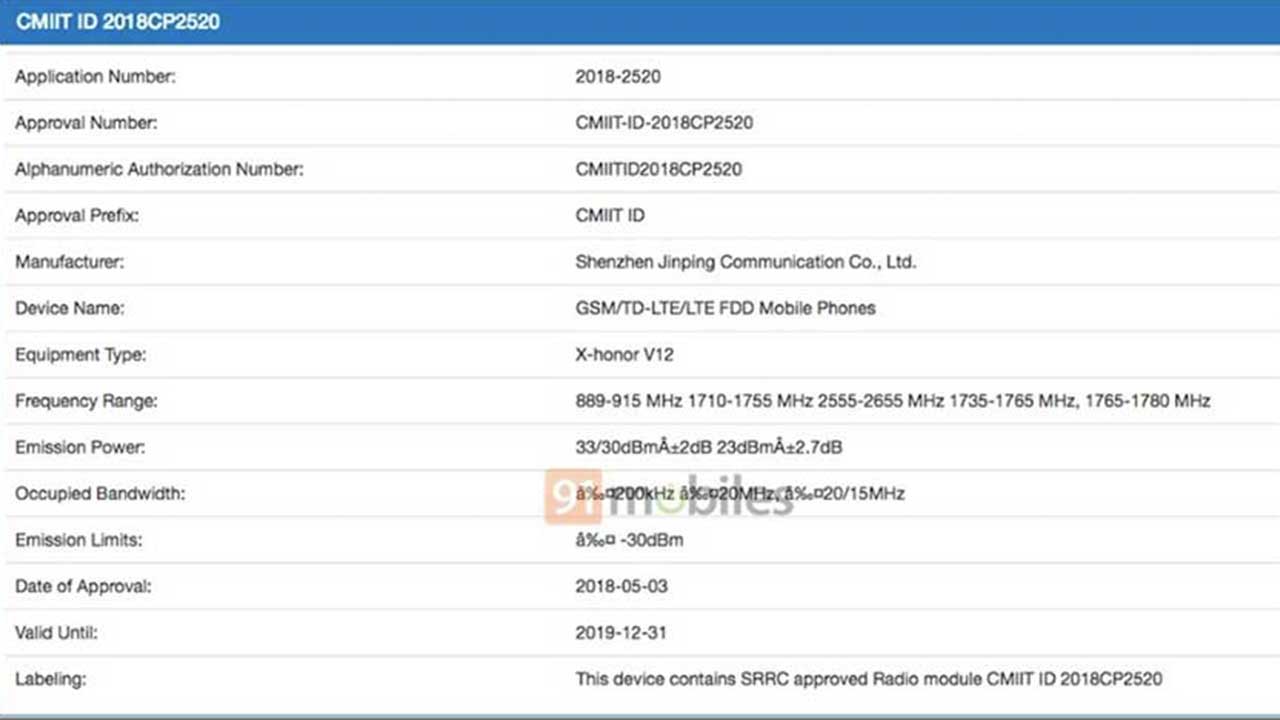Click the Labeling label

tap(50, 679)
